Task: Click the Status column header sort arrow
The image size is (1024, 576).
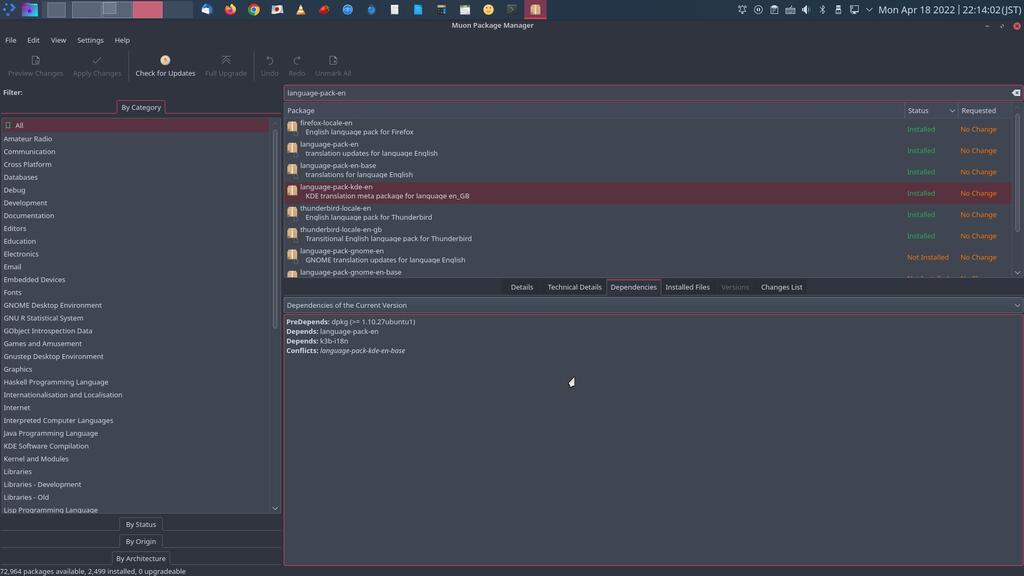Action: 951,111
